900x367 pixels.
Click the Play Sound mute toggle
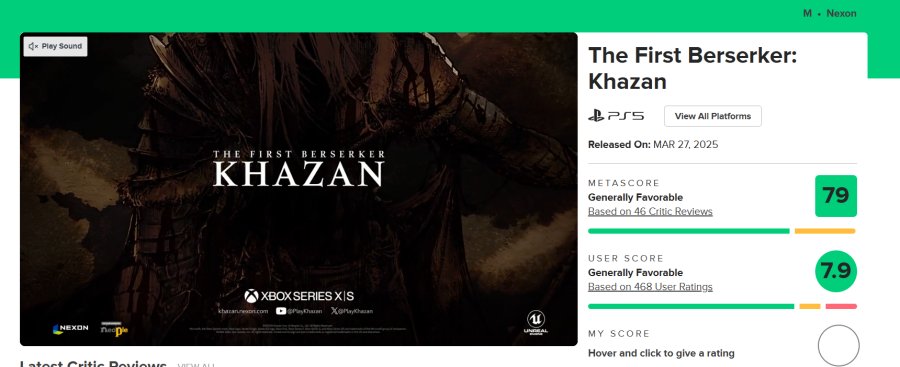point(55,47)
